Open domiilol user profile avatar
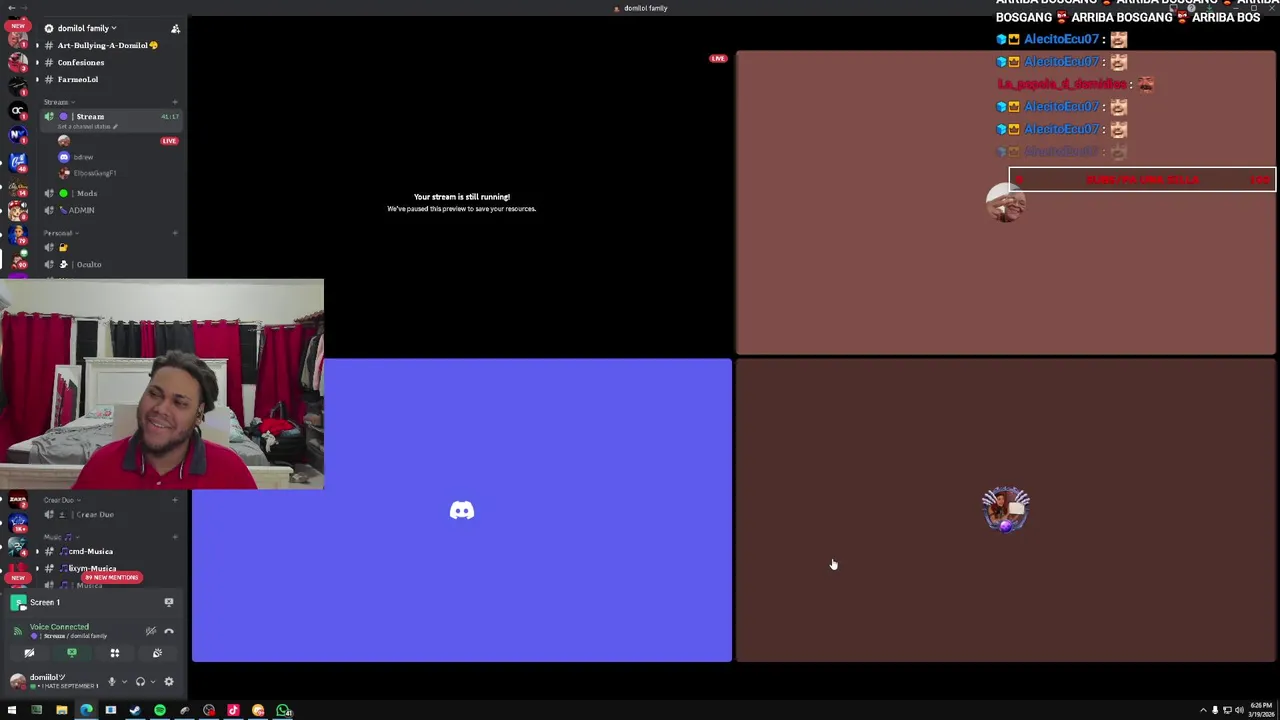This screenshot has height=720, width=1280. [x=17, y=681]
